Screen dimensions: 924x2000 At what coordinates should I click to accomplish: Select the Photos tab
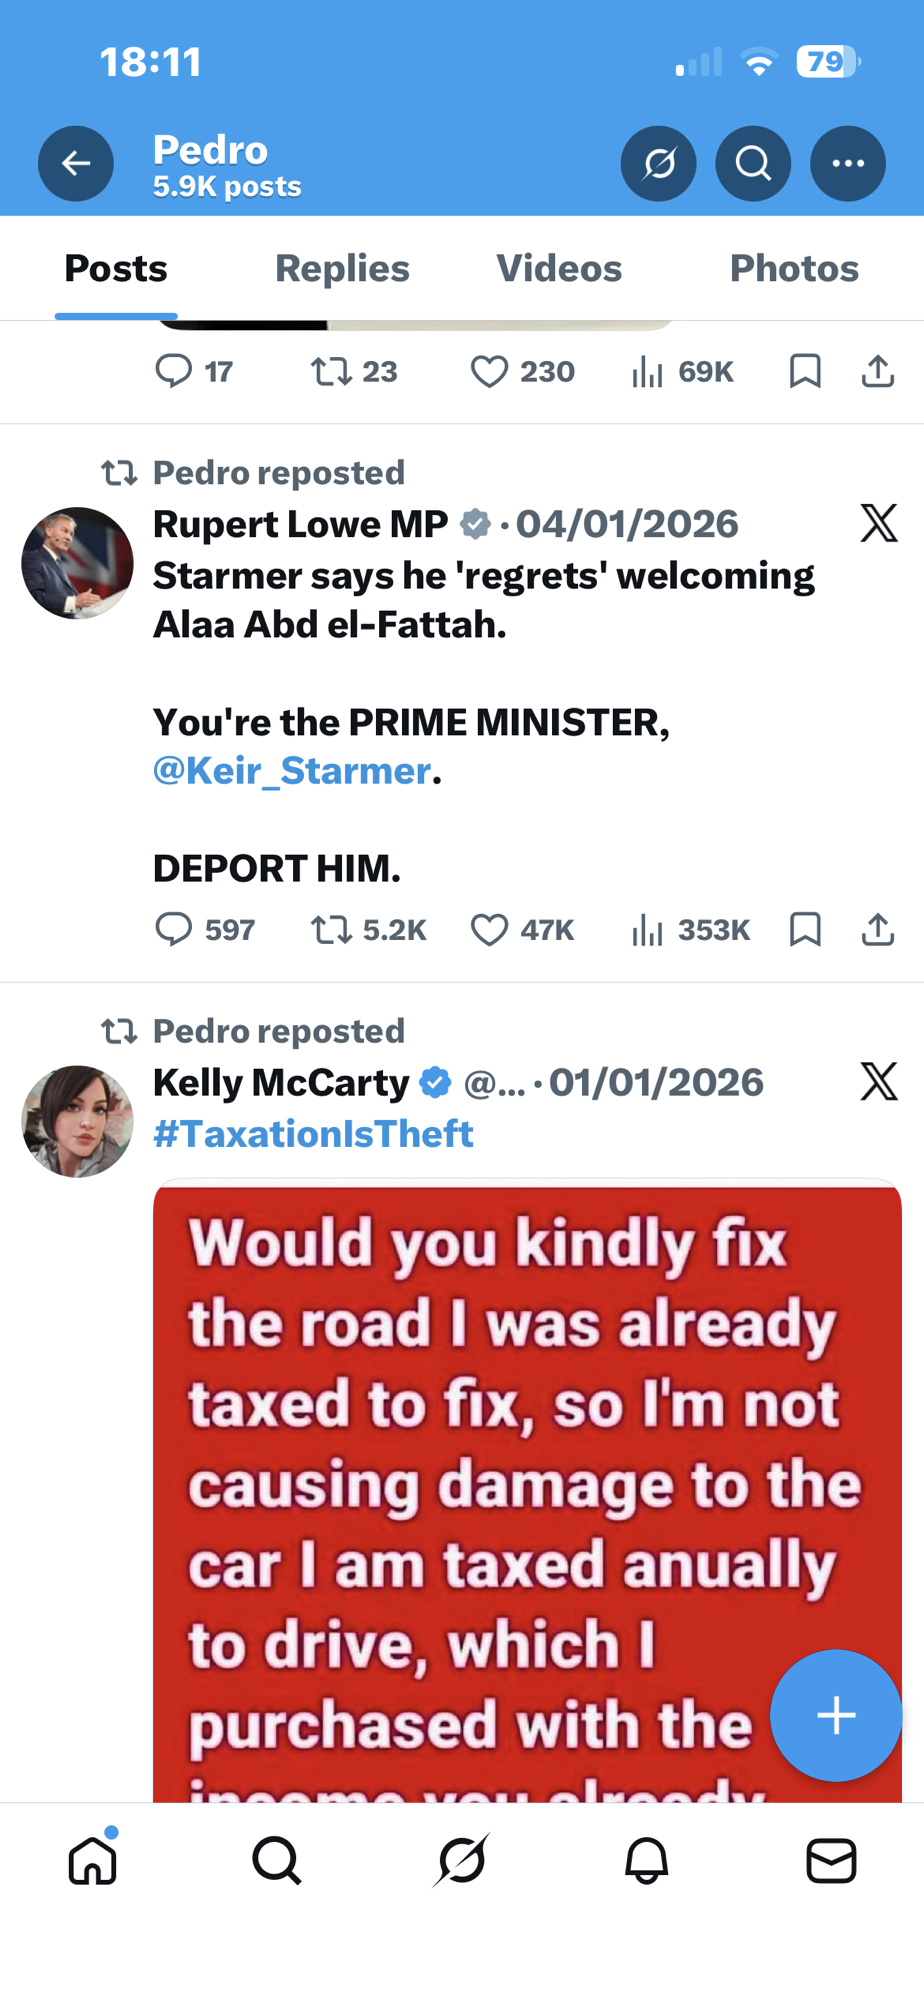[x=794, y=268]
